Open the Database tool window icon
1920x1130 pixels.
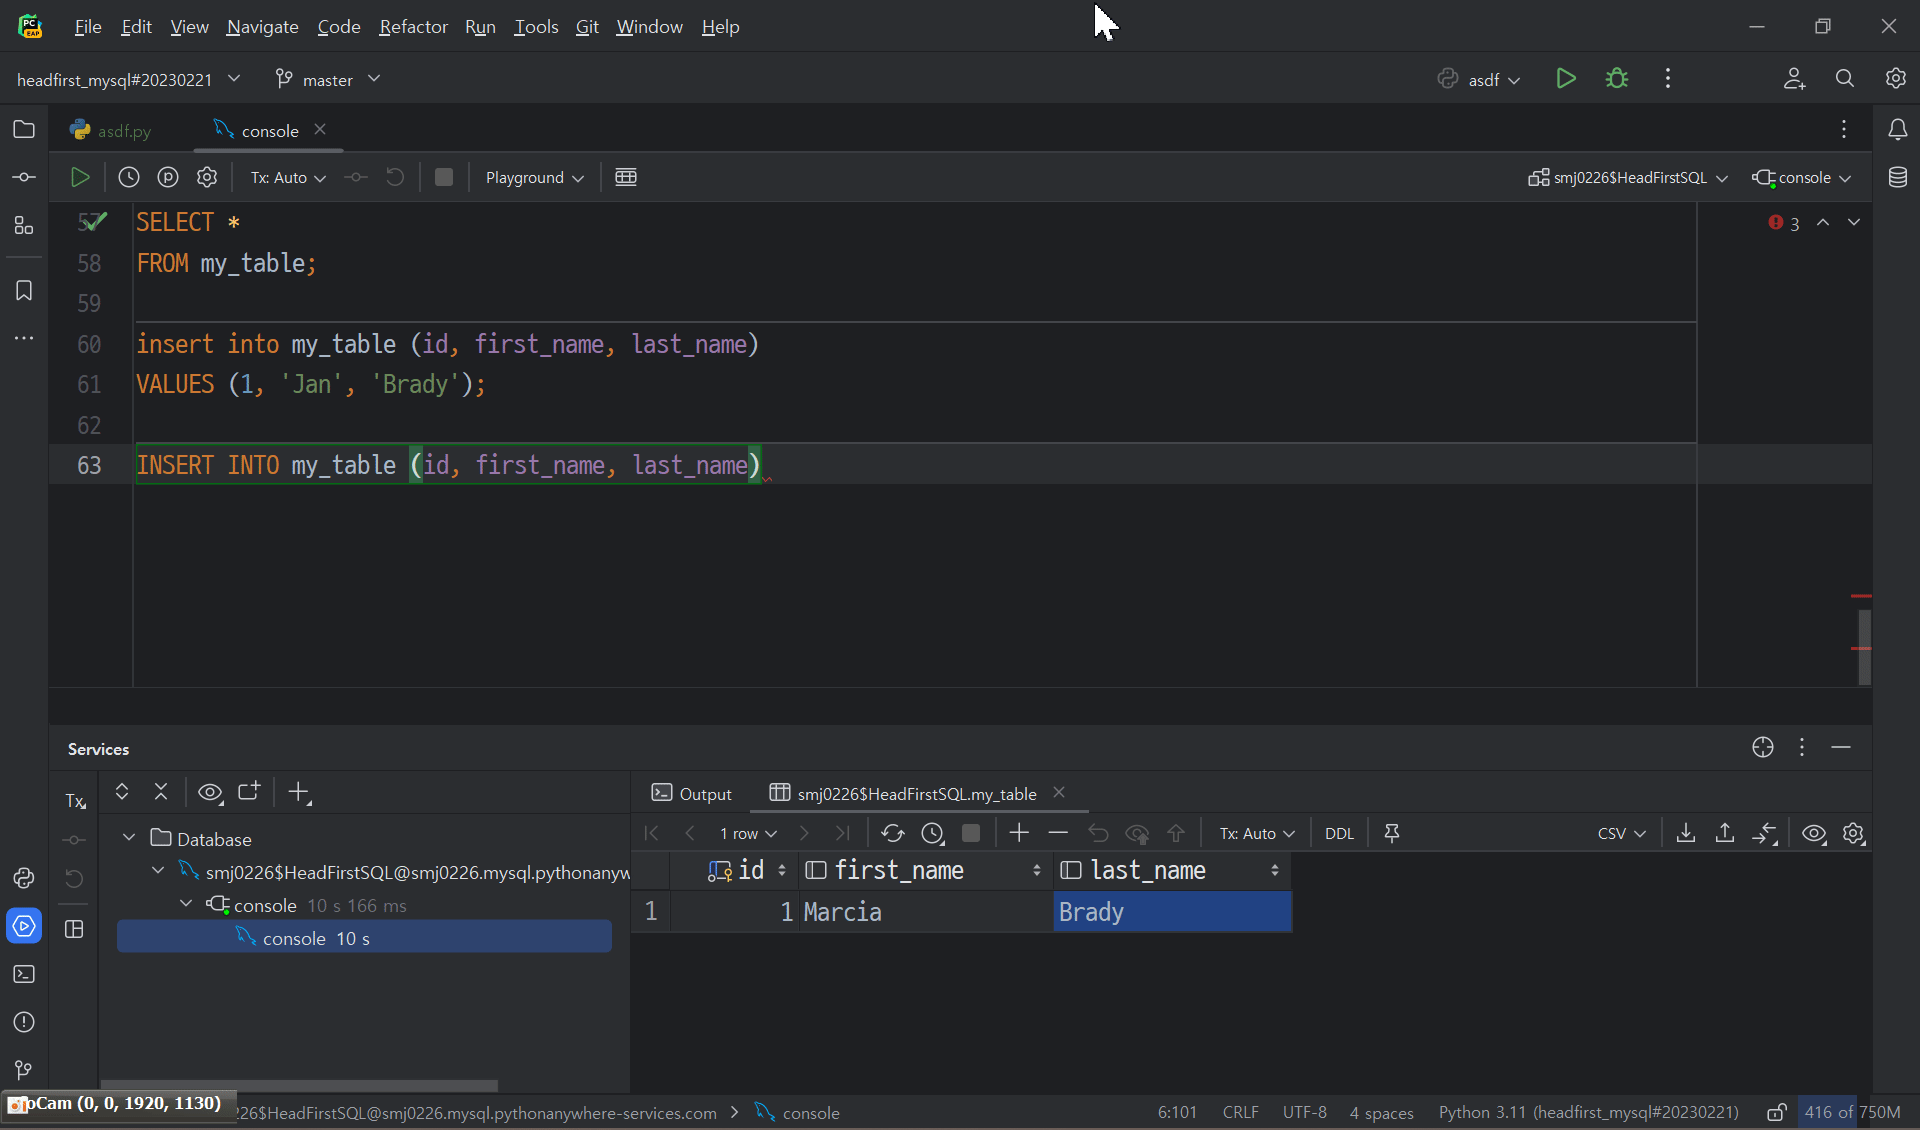click(x=1897, y=177)
